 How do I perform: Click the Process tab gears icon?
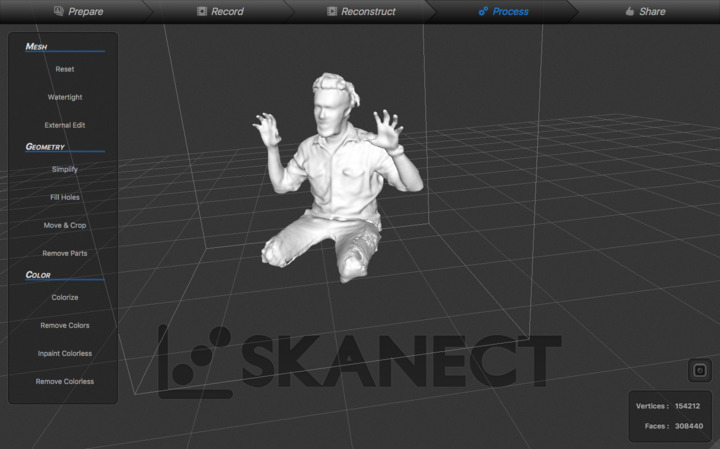coord(483,11)
